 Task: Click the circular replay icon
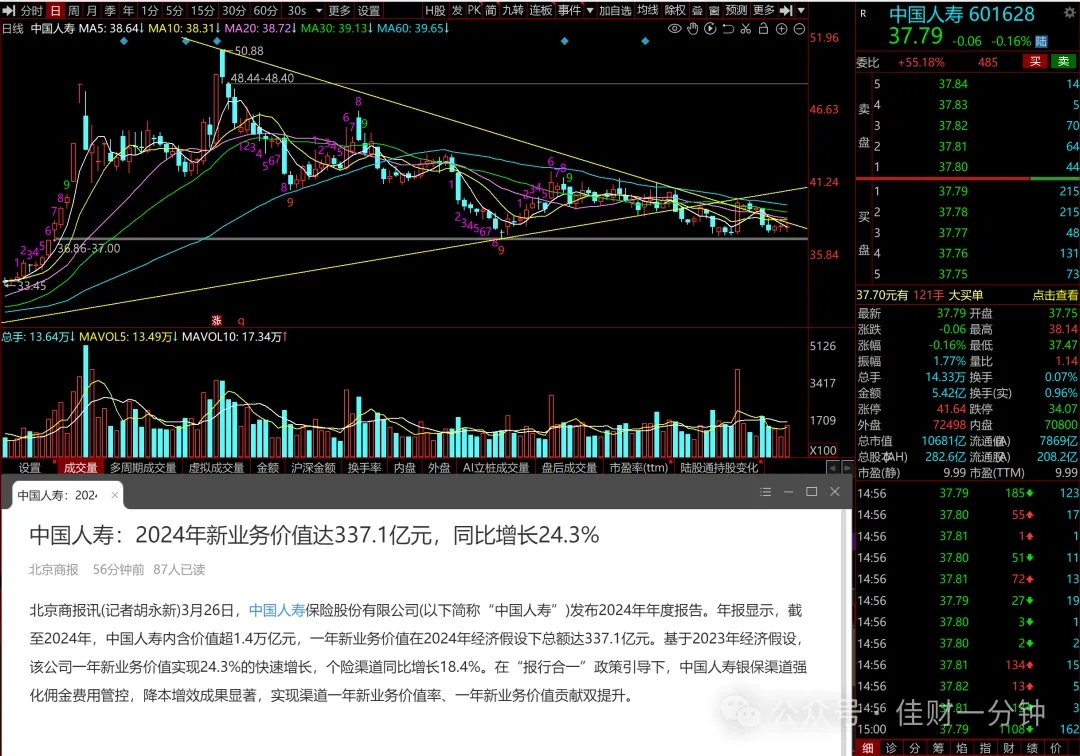(710, 29)
